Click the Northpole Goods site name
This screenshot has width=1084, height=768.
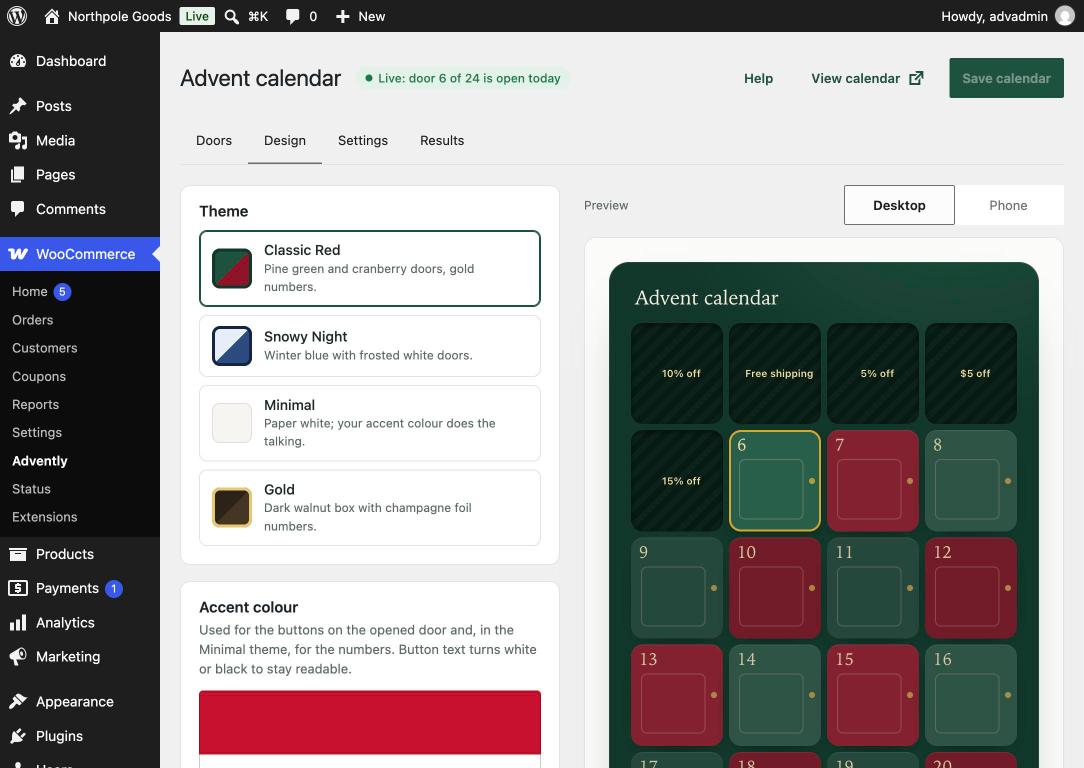[x=120, y=16]
